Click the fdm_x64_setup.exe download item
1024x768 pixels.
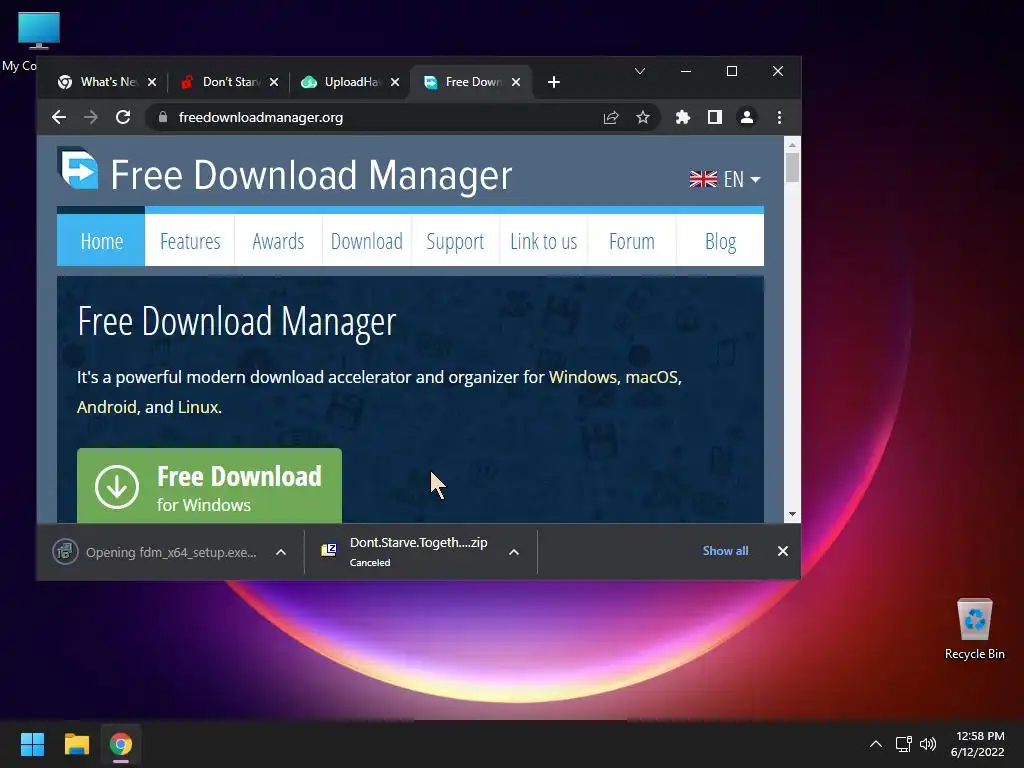(x=157, y=552)
